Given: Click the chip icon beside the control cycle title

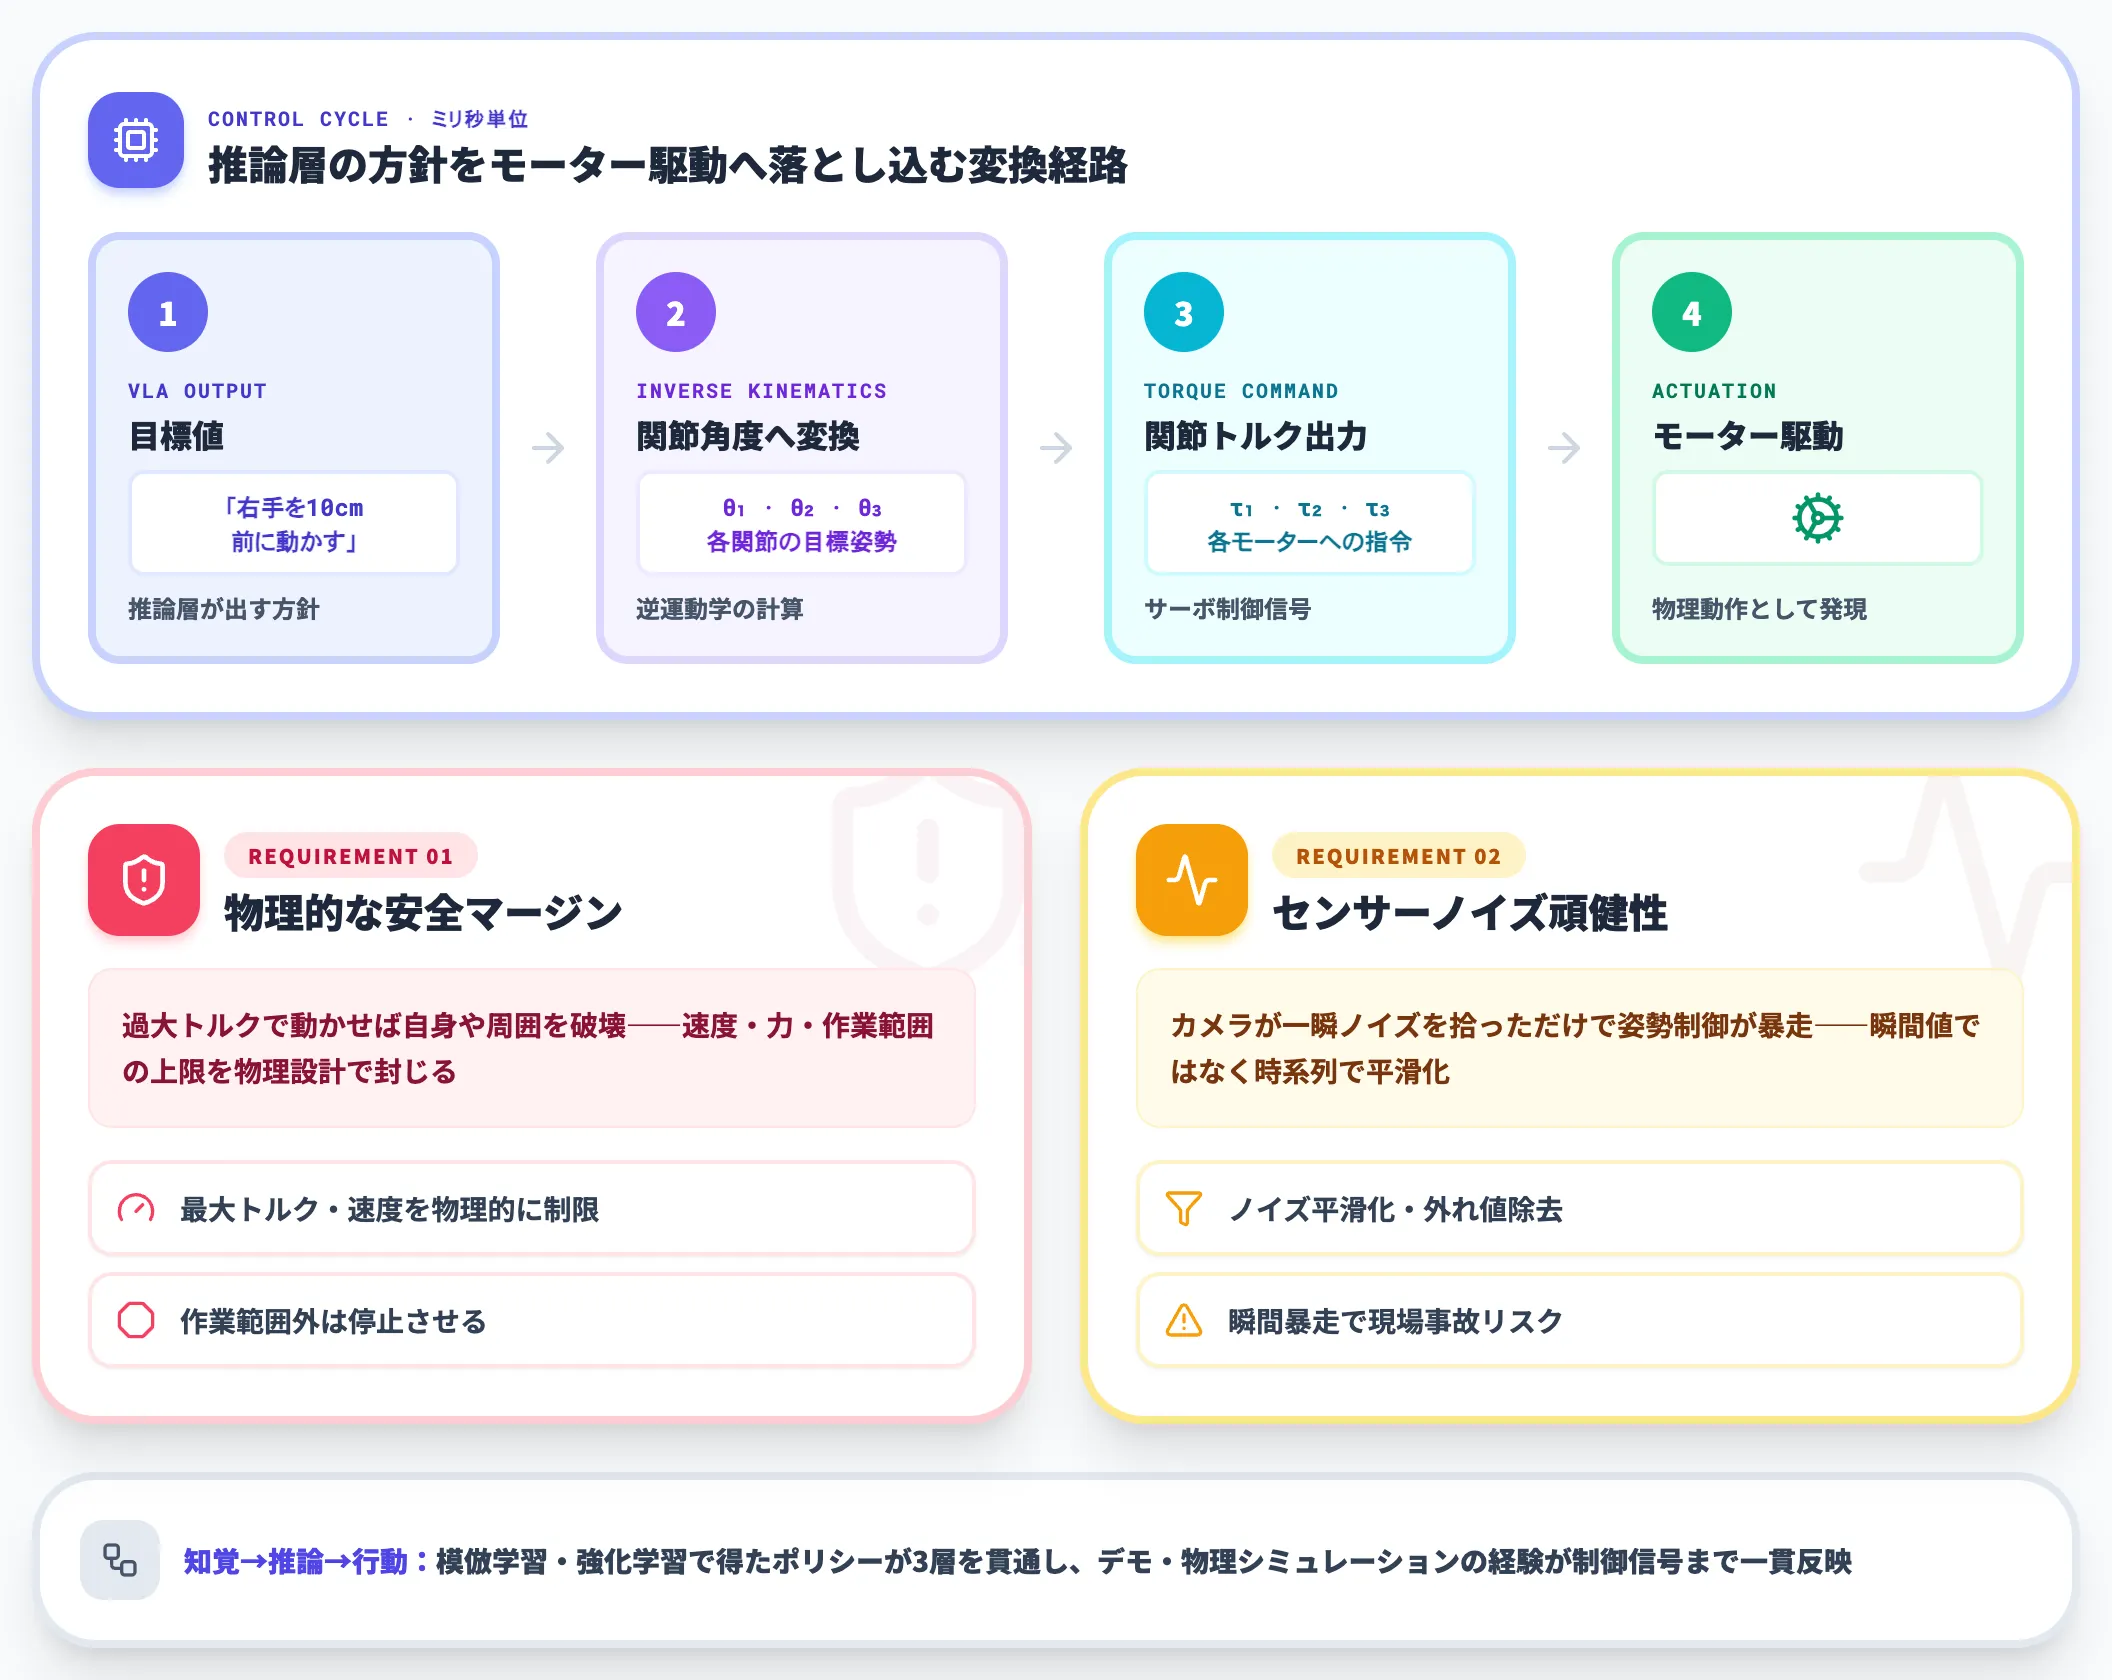Looking at the screenshot, I should pos(136,140).
